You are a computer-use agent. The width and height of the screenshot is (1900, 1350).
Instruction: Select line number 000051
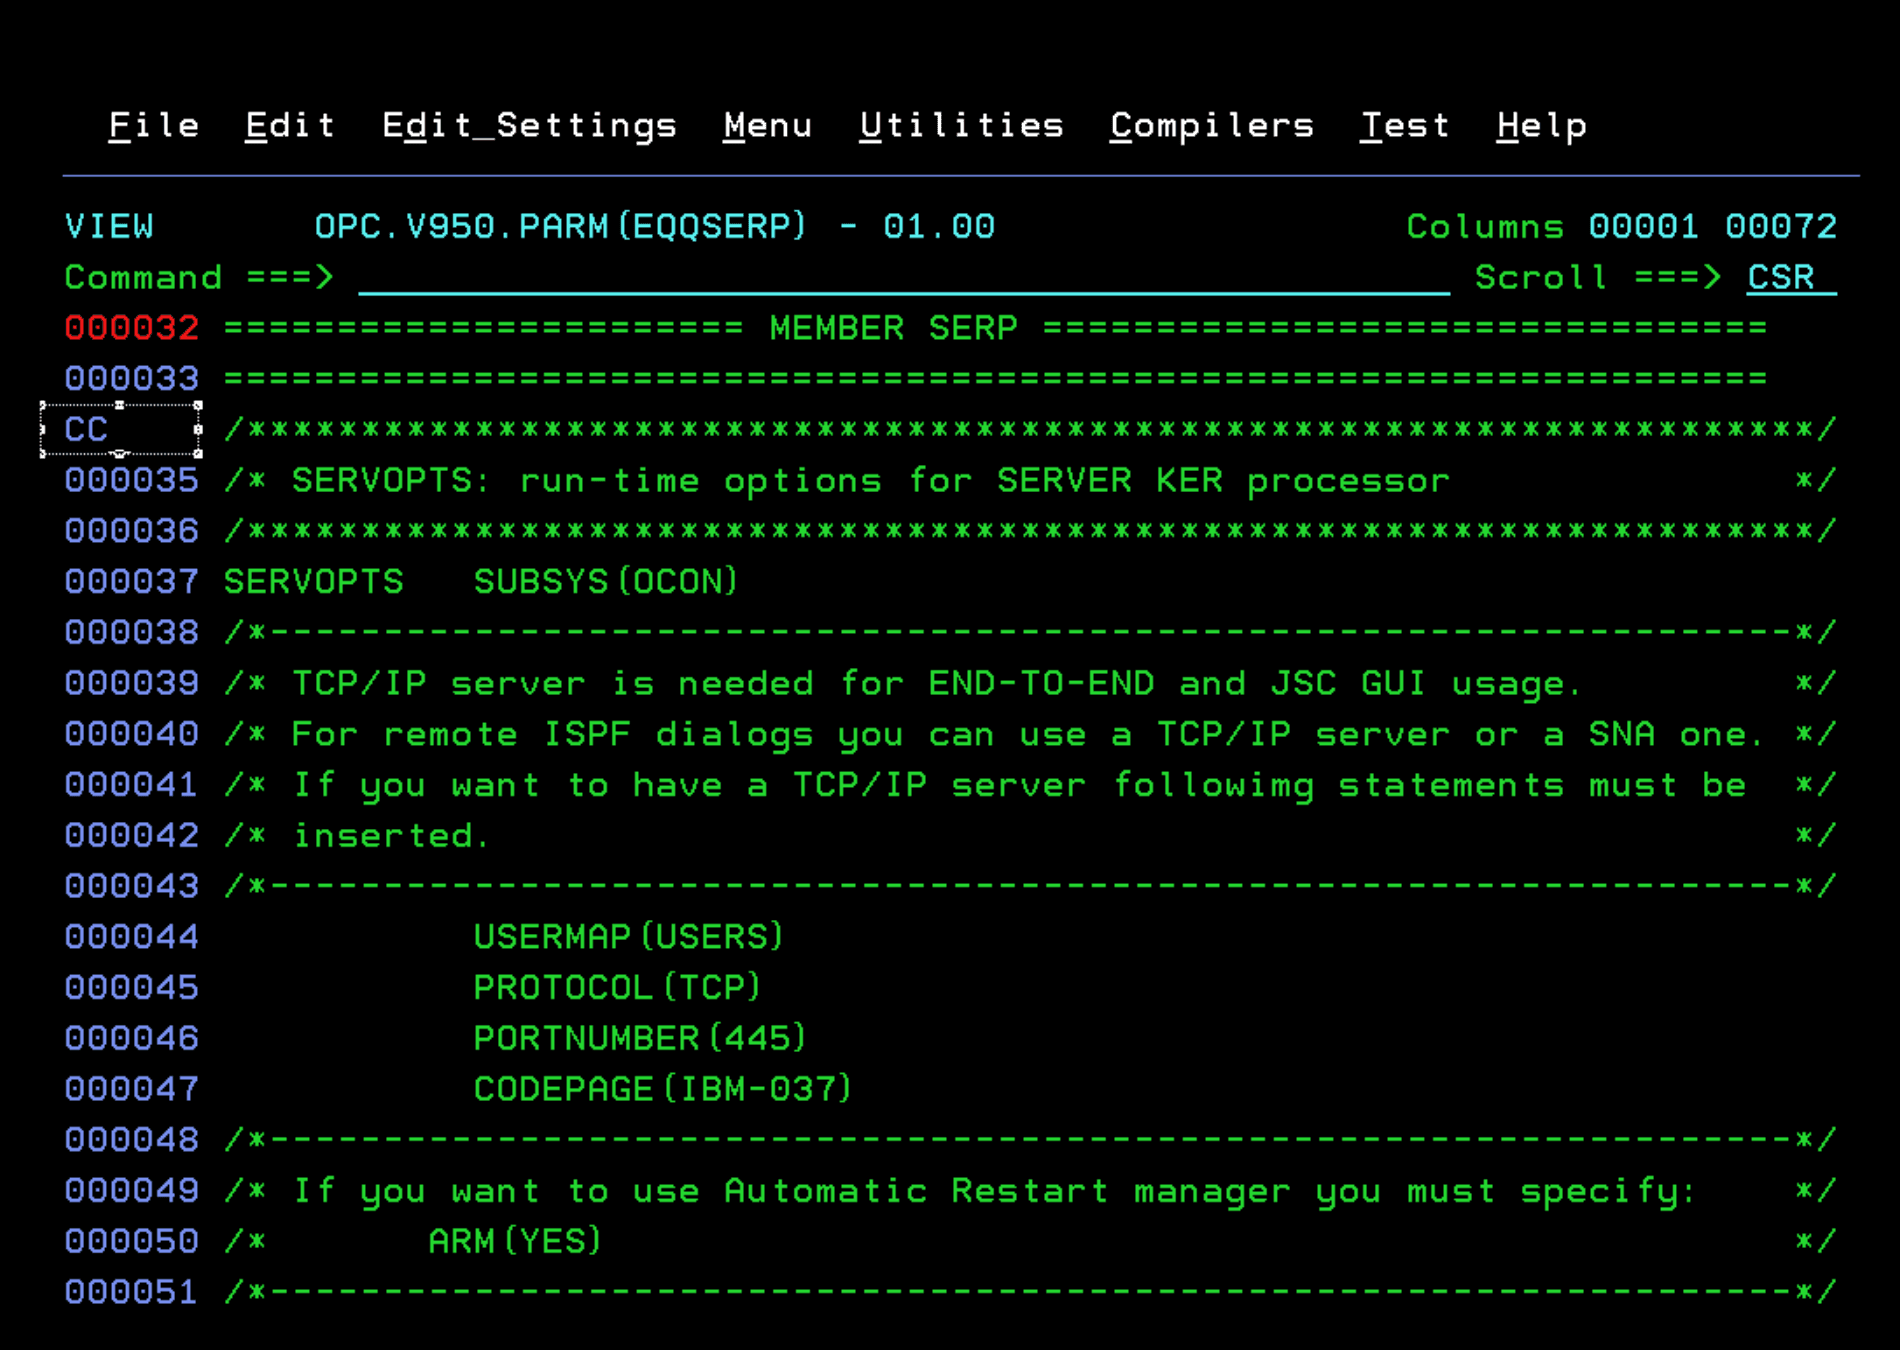132,1293
